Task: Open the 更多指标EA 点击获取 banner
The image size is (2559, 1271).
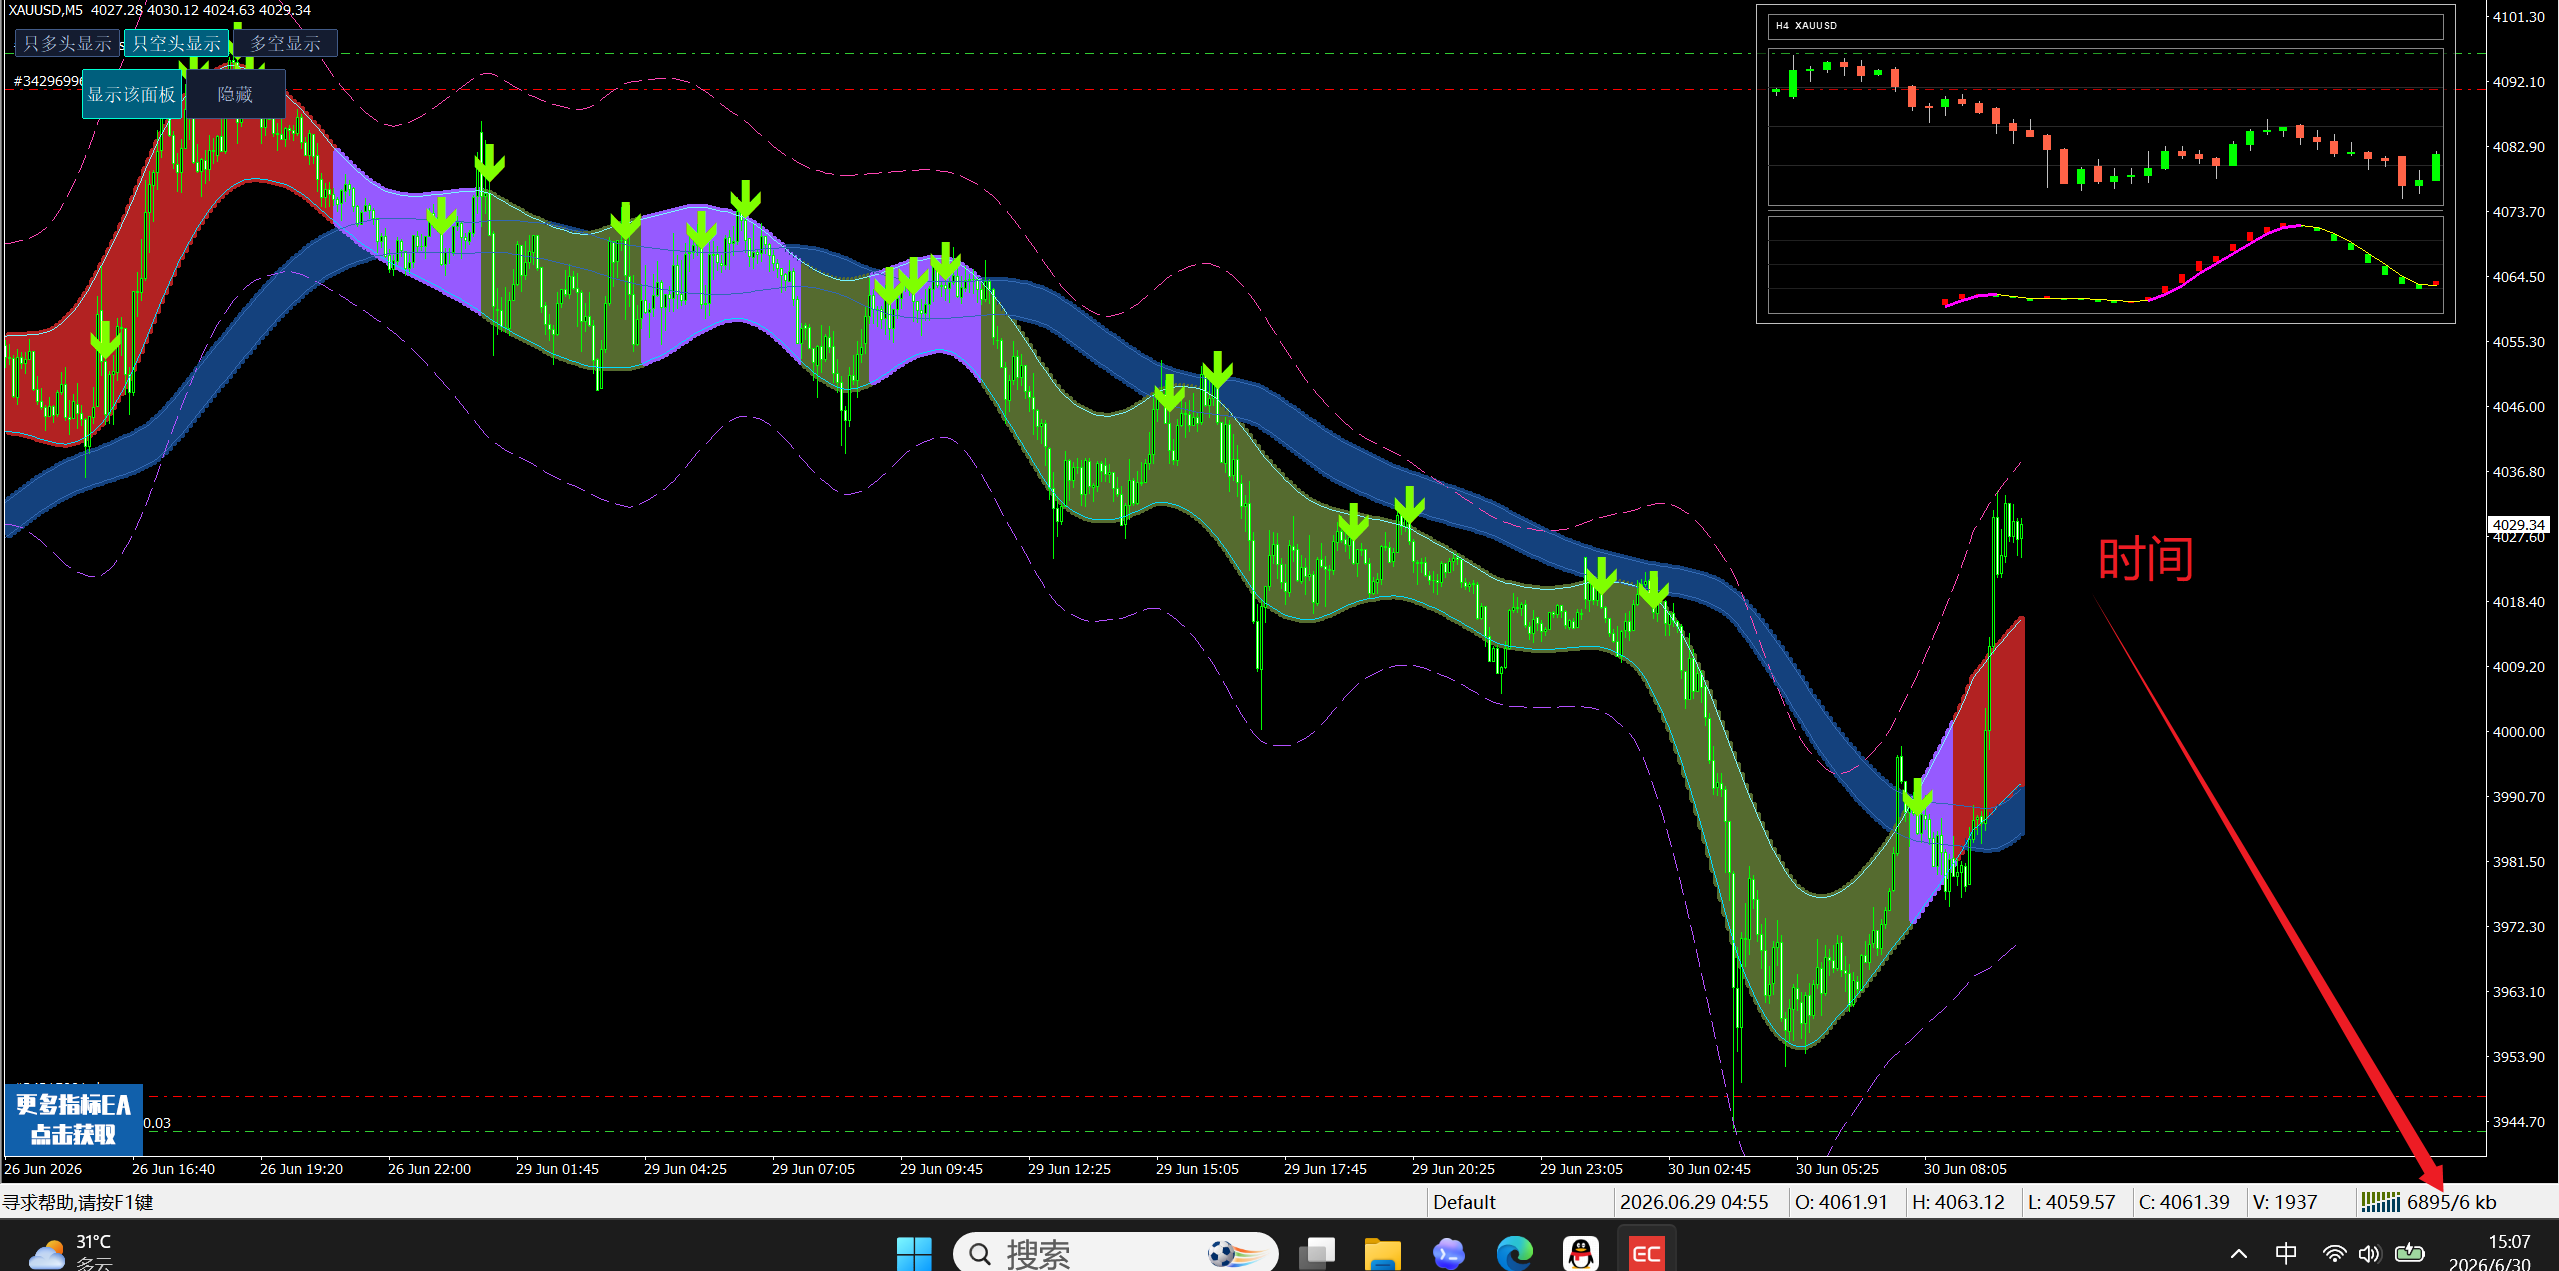Action: pyautogui.click(x=73, y=1119)
